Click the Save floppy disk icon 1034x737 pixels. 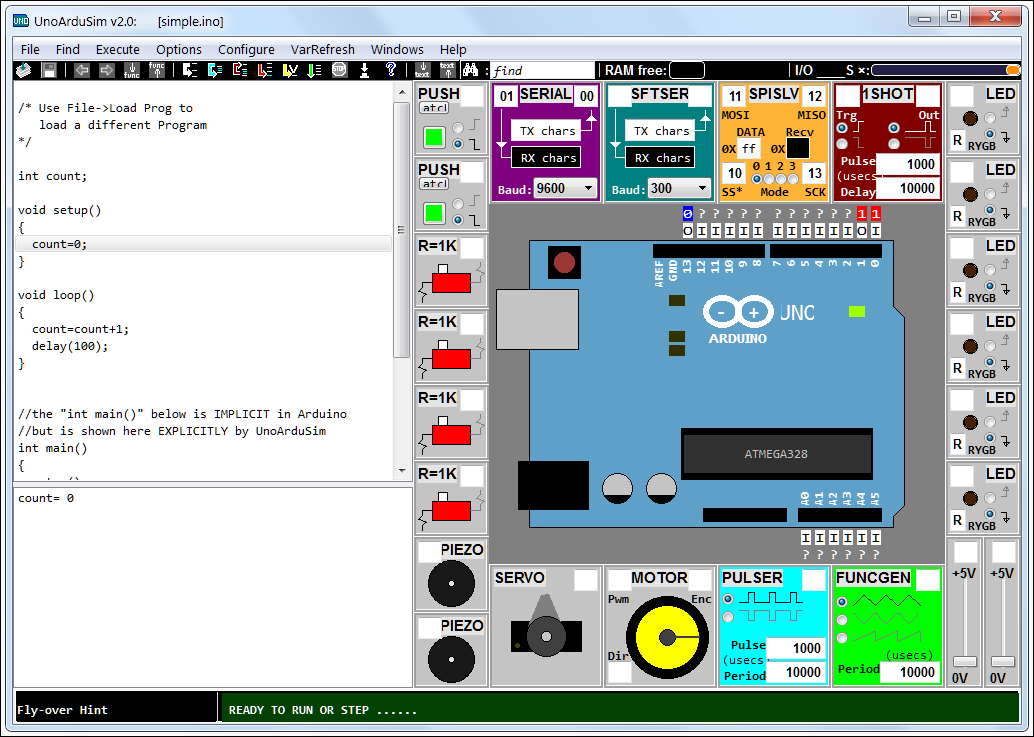[x=49, y=70]
